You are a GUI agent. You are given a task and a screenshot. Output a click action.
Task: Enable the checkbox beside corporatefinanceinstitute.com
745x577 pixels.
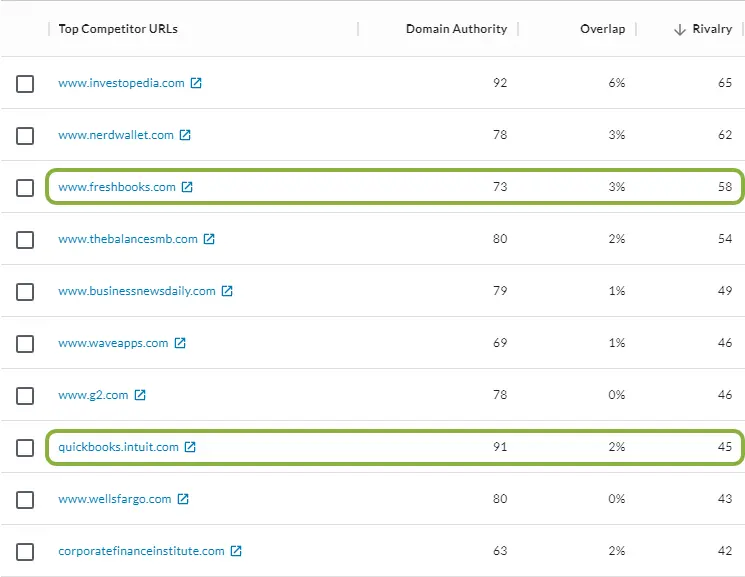tap(25, 552)
